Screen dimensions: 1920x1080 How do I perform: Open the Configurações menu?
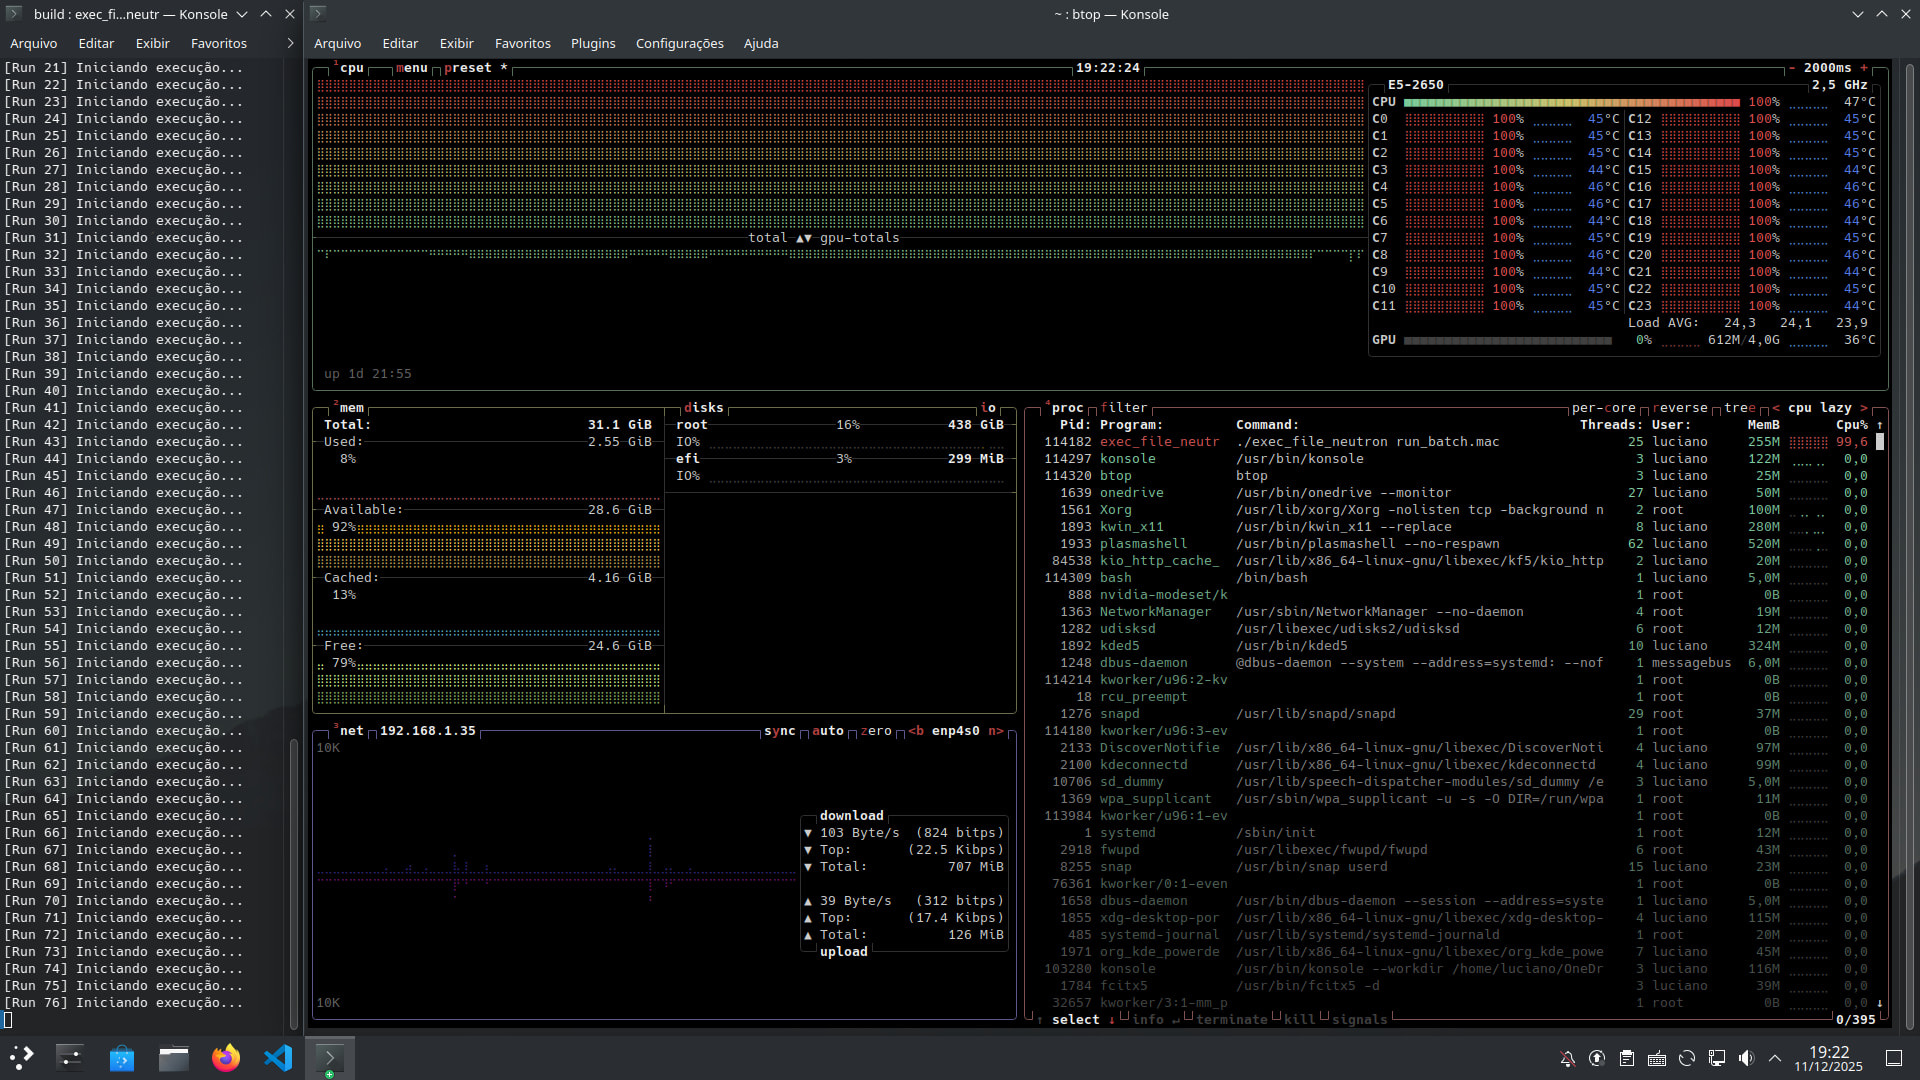tap(679, 43)
